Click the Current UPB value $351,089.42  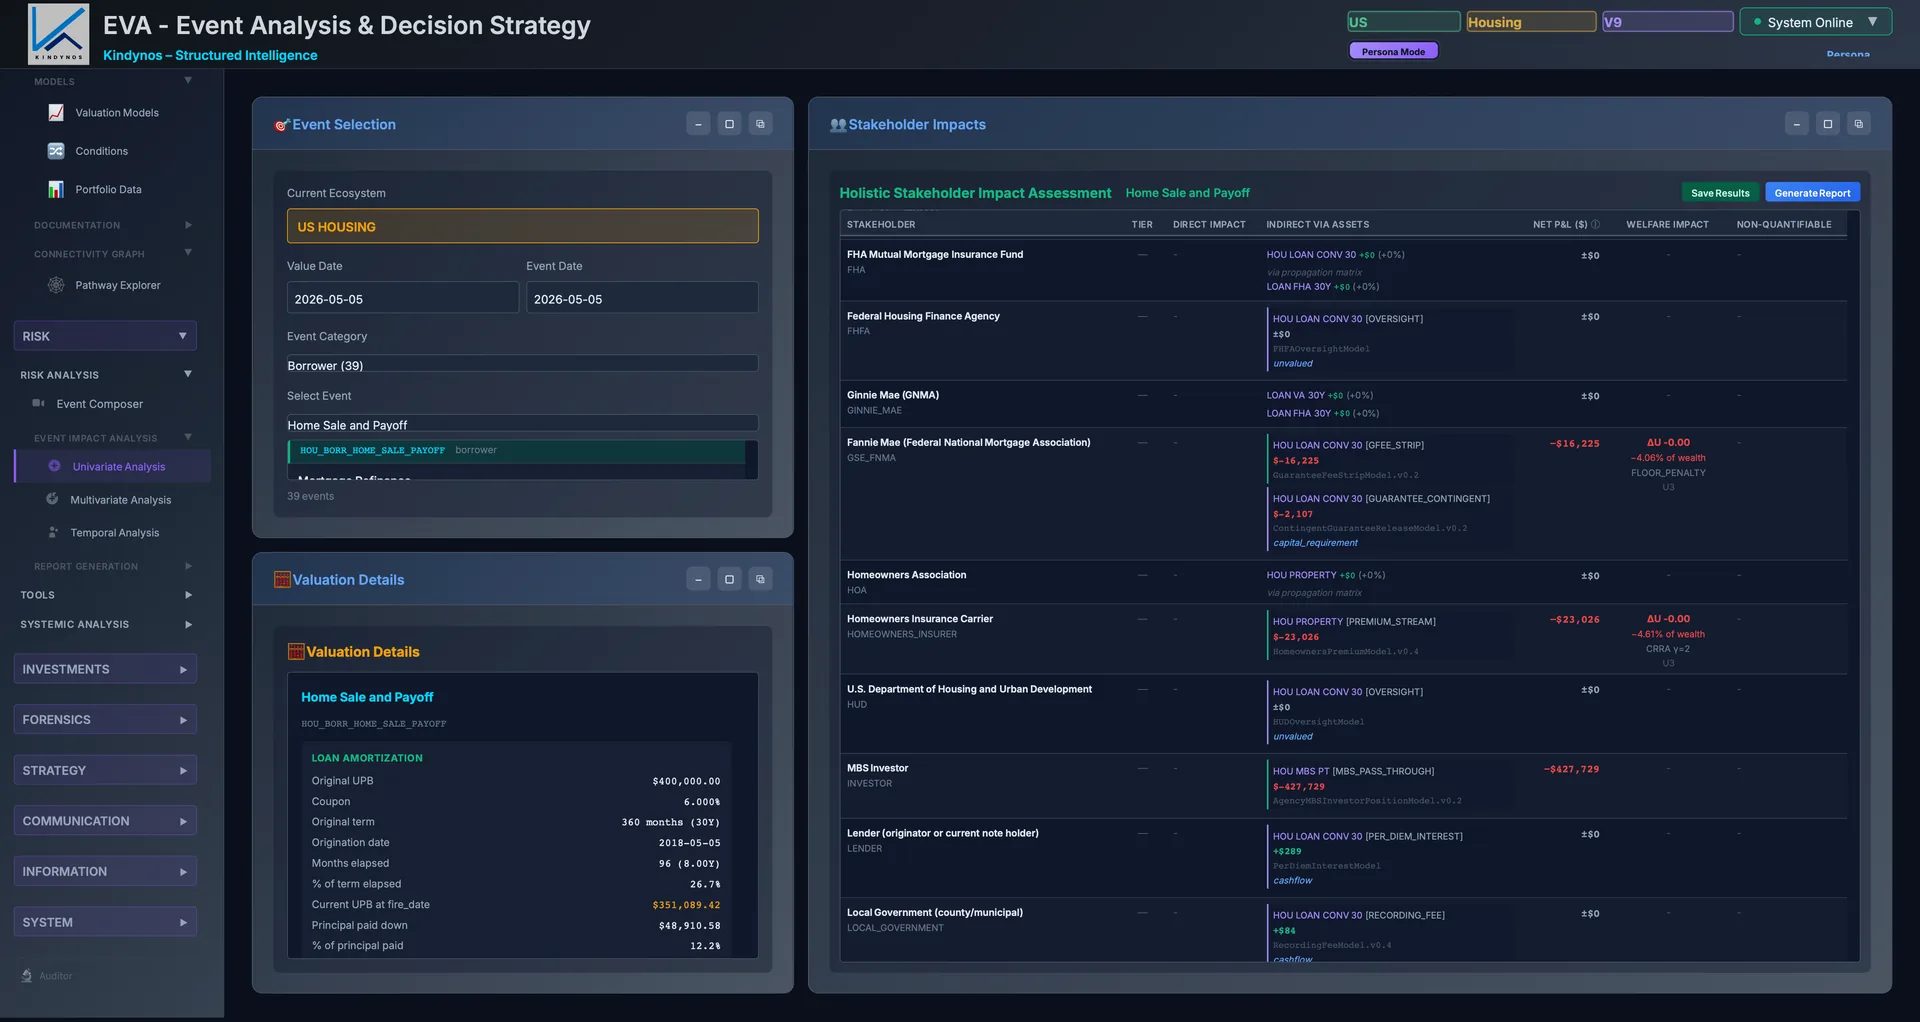[x=686, y=905]
